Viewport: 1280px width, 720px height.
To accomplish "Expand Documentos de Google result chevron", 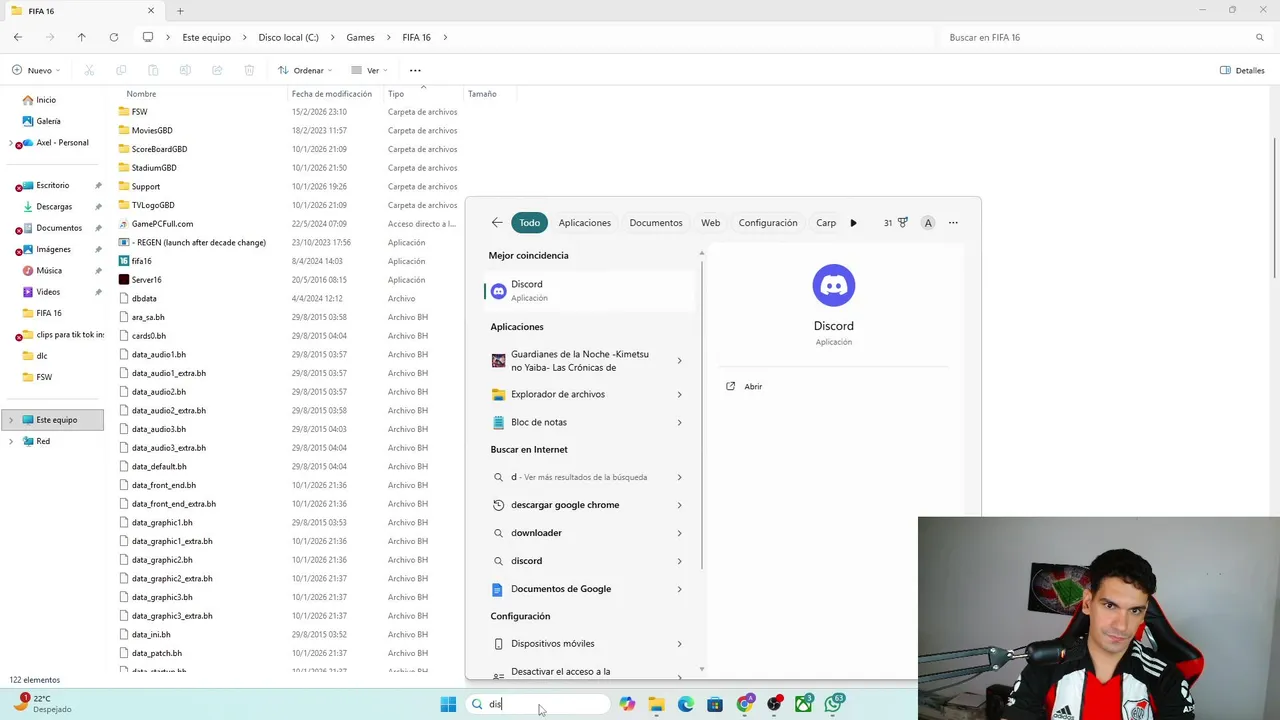I will pyautogui.click(x=679, y=589).
